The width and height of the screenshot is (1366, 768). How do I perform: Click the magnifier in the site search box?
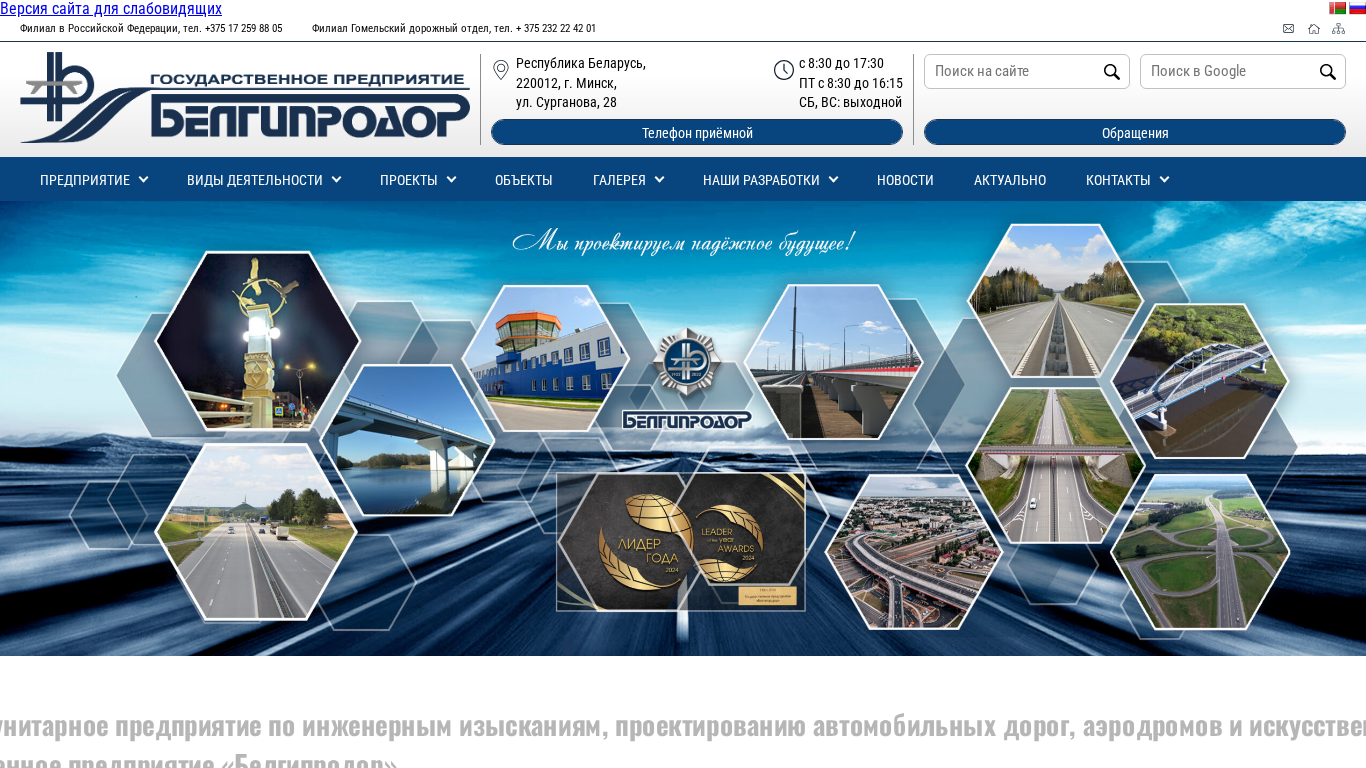(x=1112, y=72)
